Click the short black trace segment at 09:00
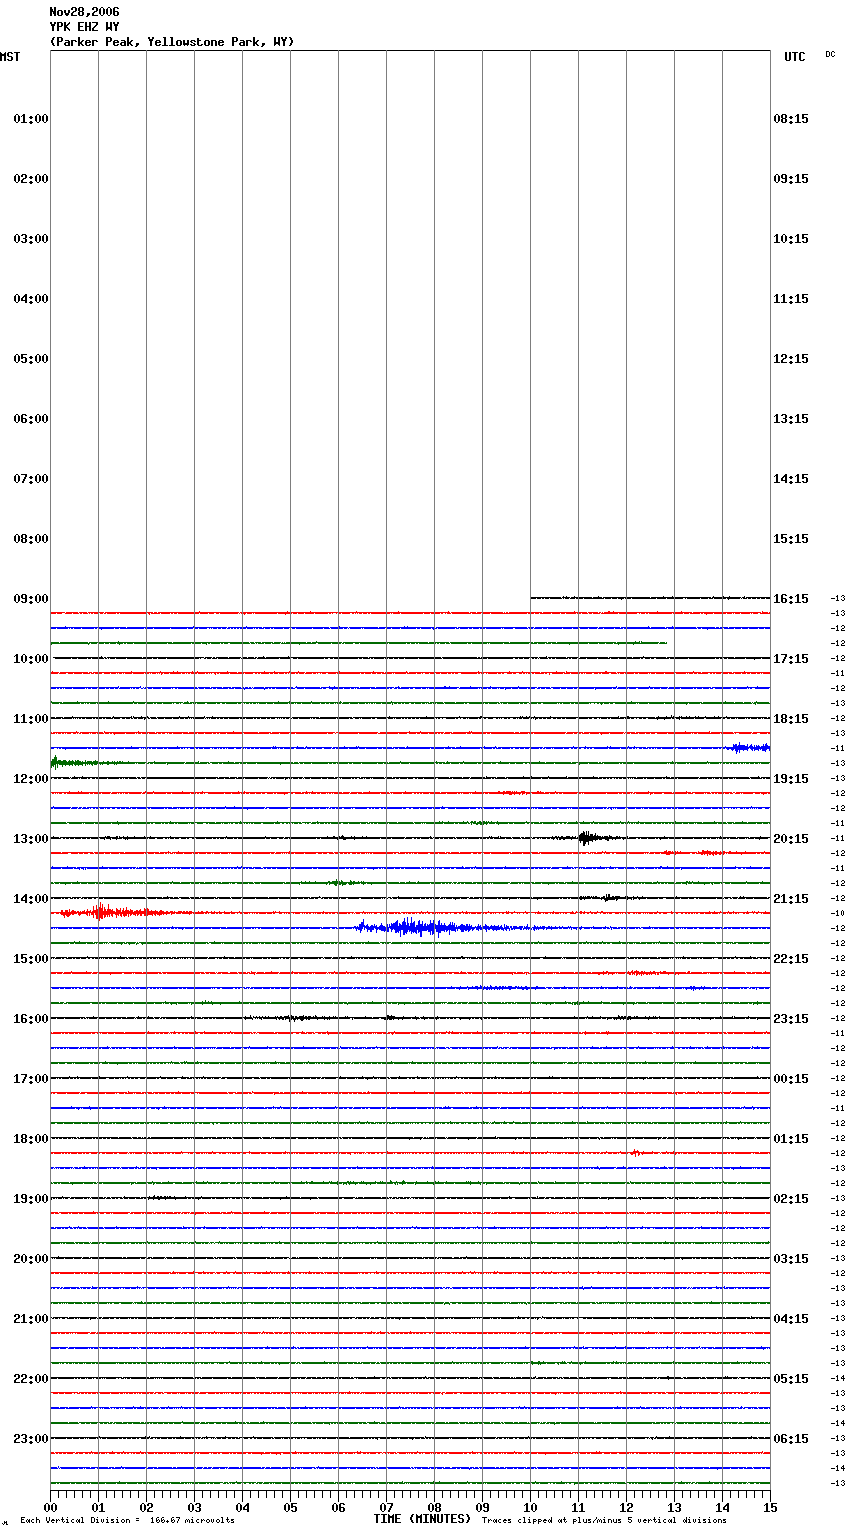Image resolution: width=850 pixels, height=1534 pixels. tap(650, 598)
